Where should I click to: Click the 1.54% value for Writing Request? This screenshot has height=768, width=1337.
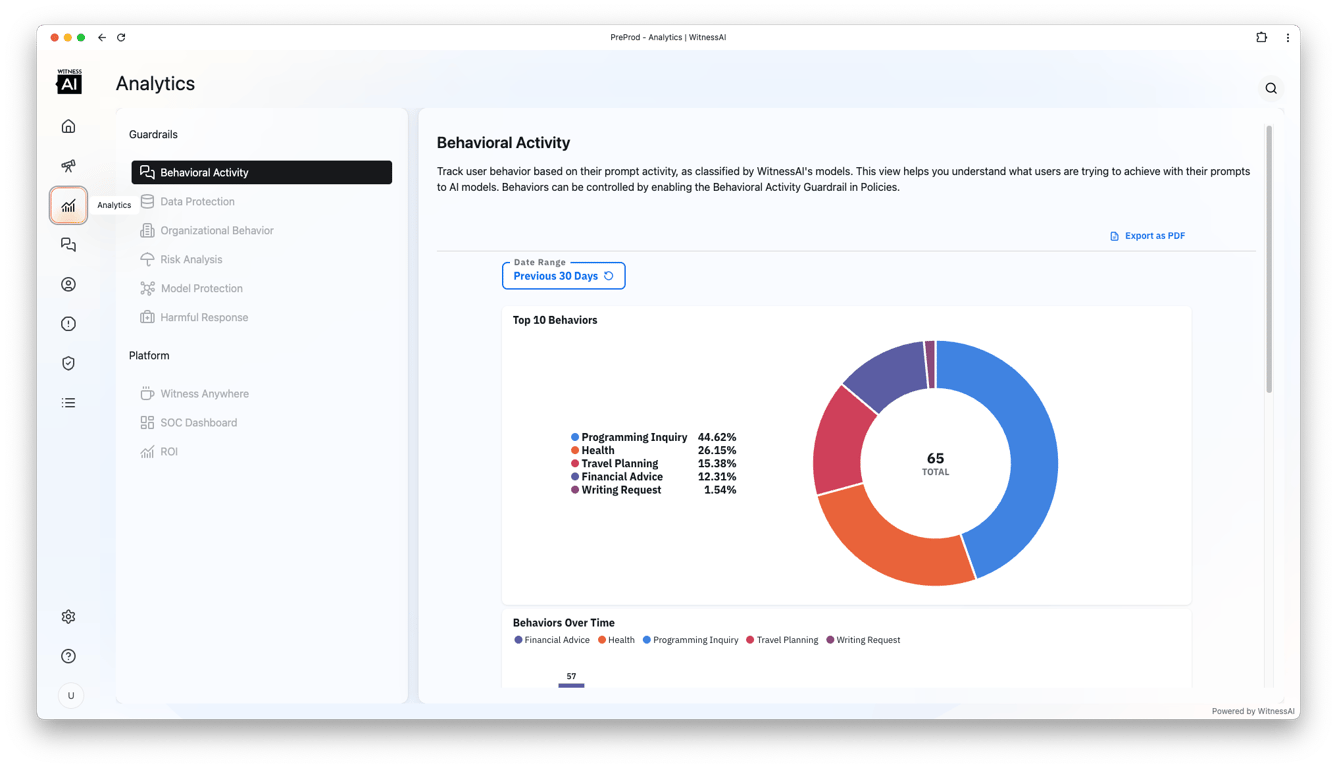tap(720, 490)
